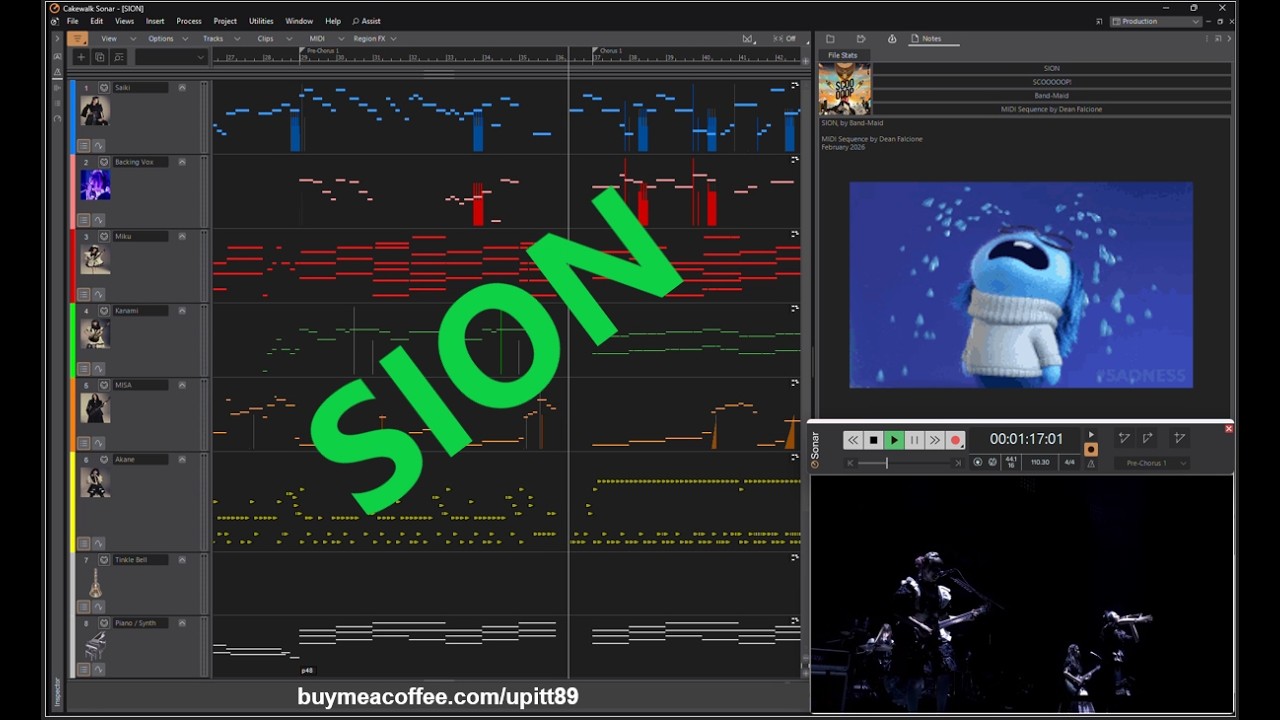Click the red Record button
The height and width of the screenshot is (720, 1280).
coord(955,440)
